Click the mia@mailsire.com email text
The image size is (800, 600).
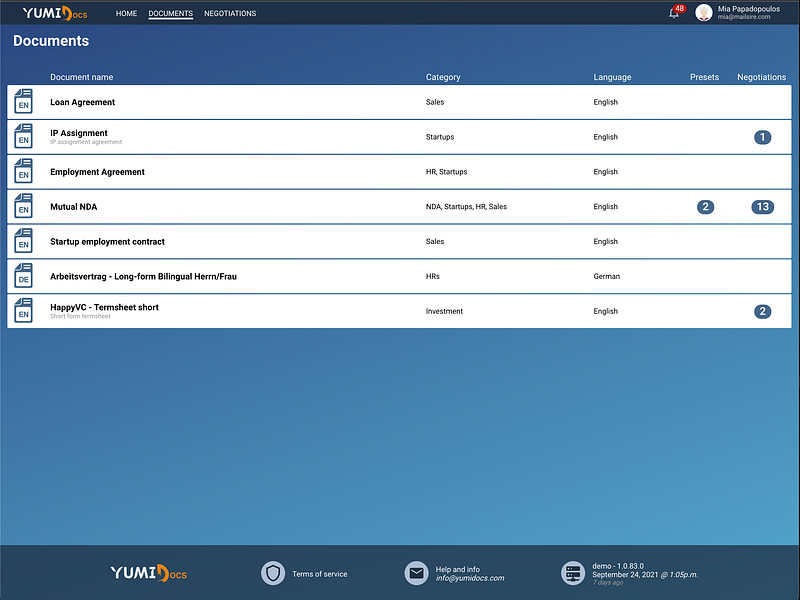[744, 17]
